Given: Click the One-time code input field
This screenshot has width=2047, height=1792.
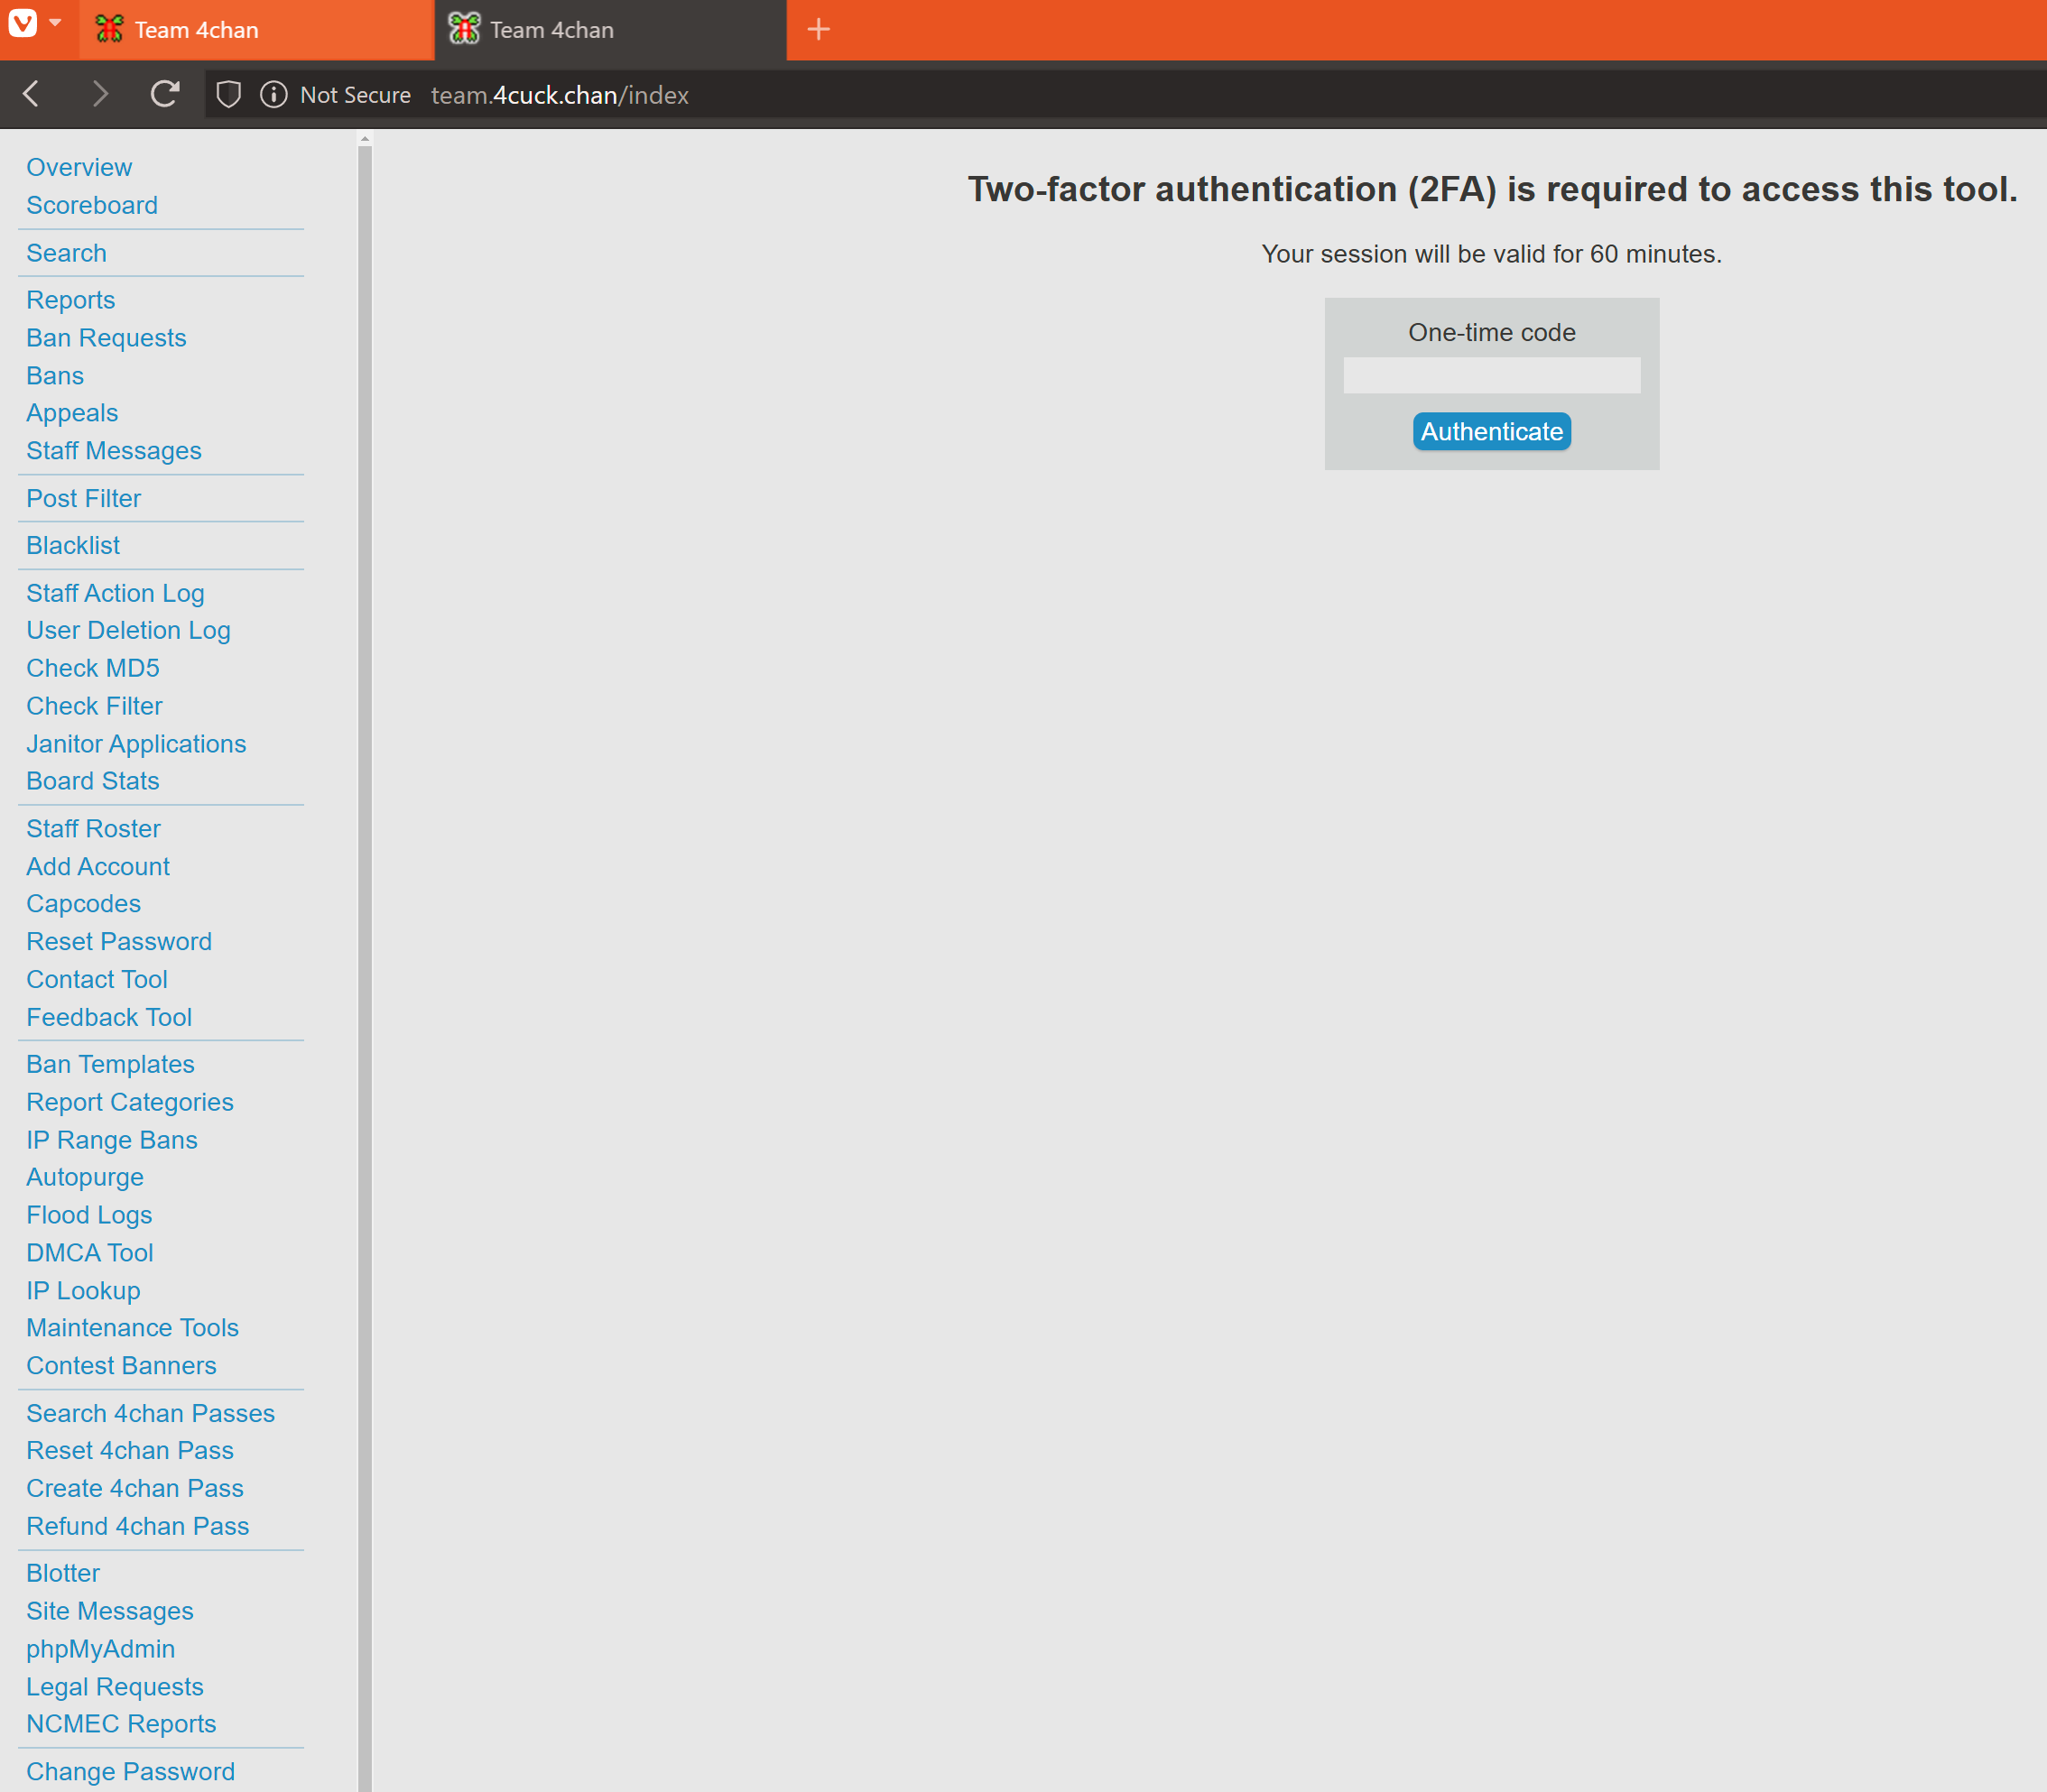Looking at the screenshot, I should (1491, 375).
